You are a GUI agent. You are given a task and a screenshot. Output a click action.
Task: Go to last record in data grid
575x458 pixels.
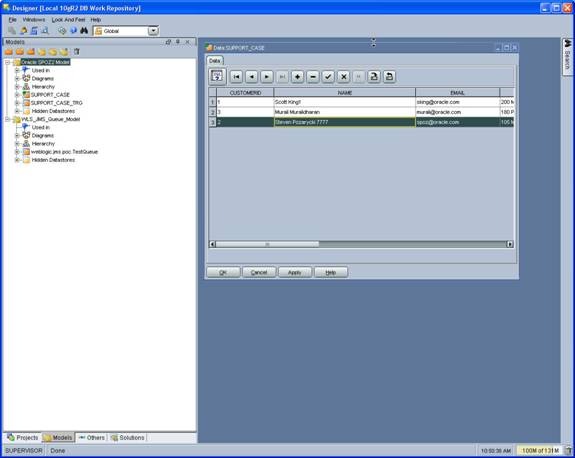click(x=282, y=77)
